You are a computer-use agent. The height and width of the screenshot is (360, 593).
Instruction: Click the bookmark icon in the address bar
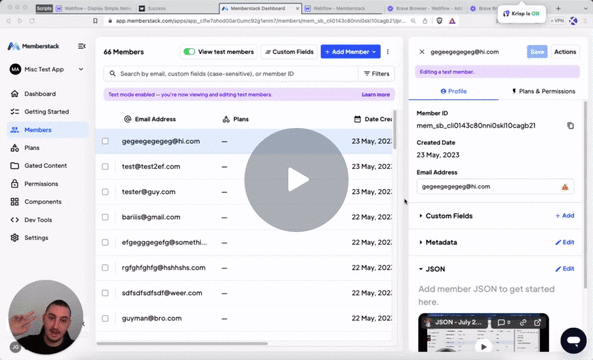(x=95, y=21)
